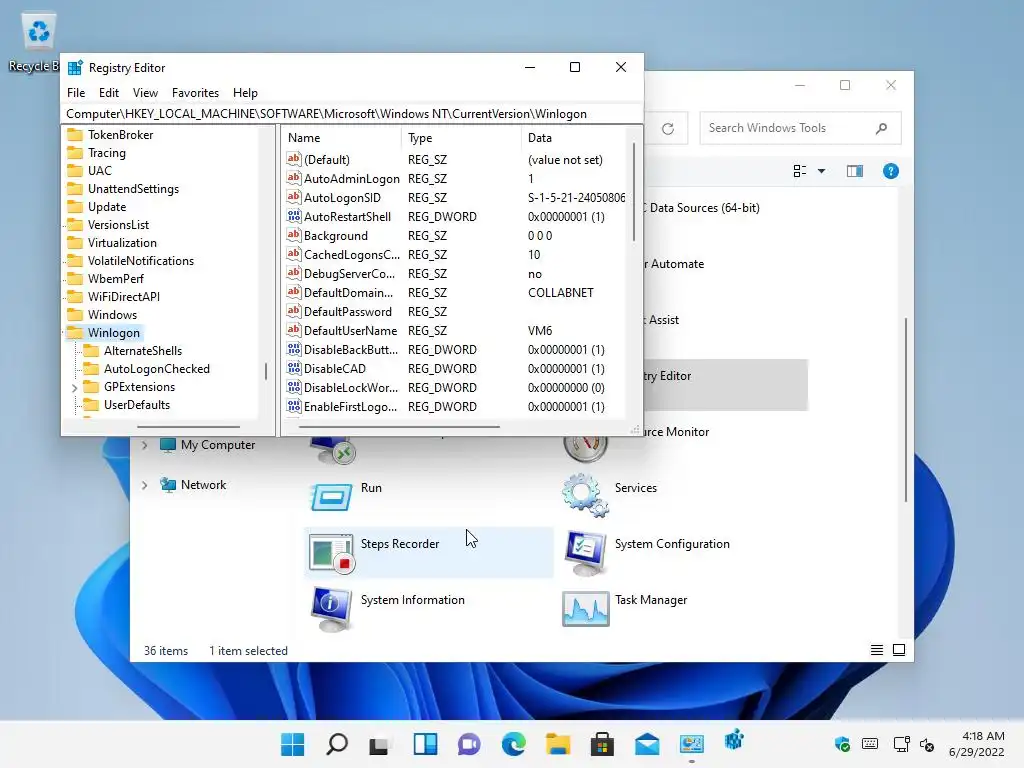Viewport: 1024px width, 768px height.
Task: Open the Favorites menu in Registry Editor
Action: click(195, 93)
